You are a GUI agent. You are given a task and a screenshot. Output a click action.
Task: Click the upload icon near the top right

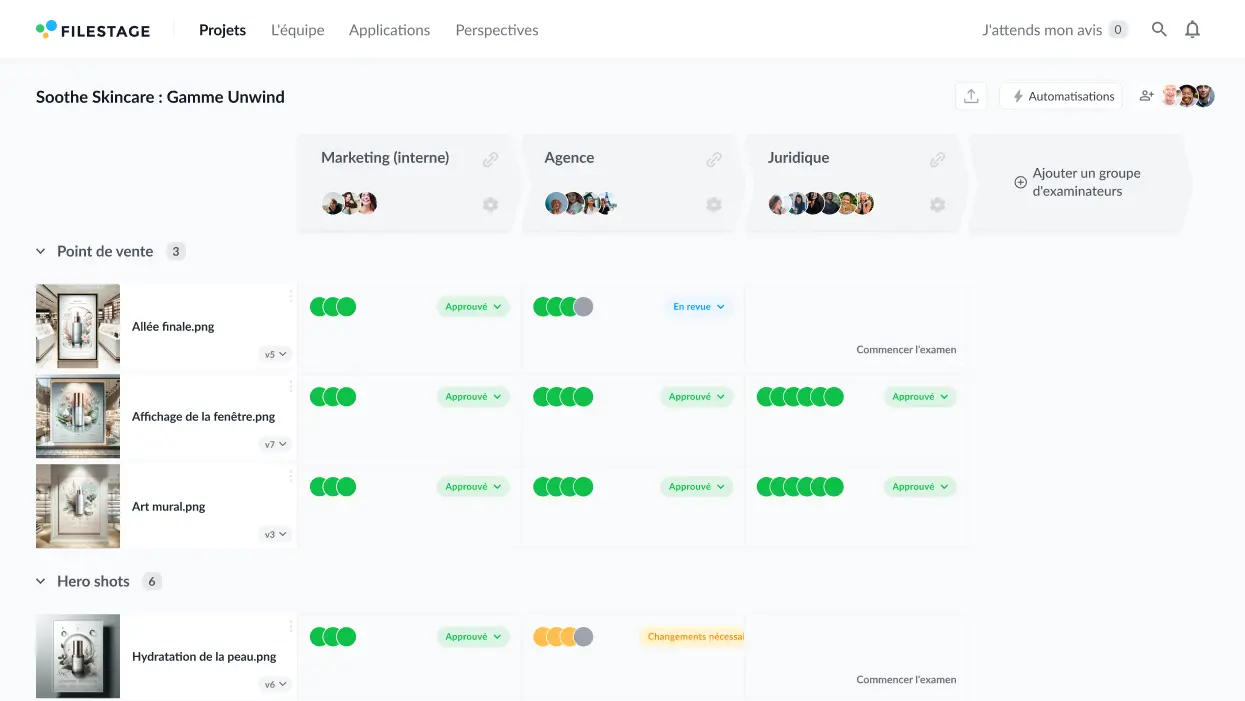coord(971,95)
